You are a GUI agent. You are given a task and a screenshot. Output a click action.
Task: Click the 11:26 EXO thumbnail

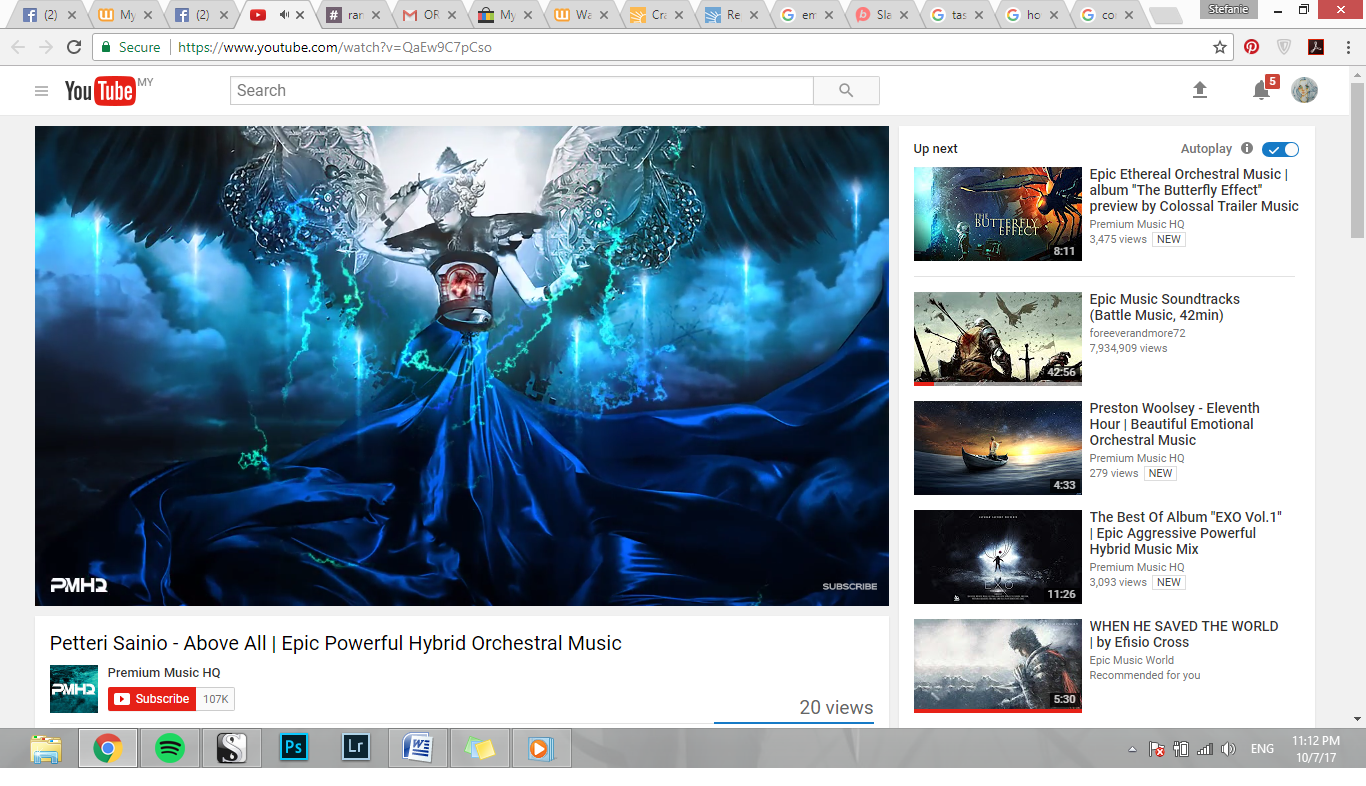pos(998,557)
